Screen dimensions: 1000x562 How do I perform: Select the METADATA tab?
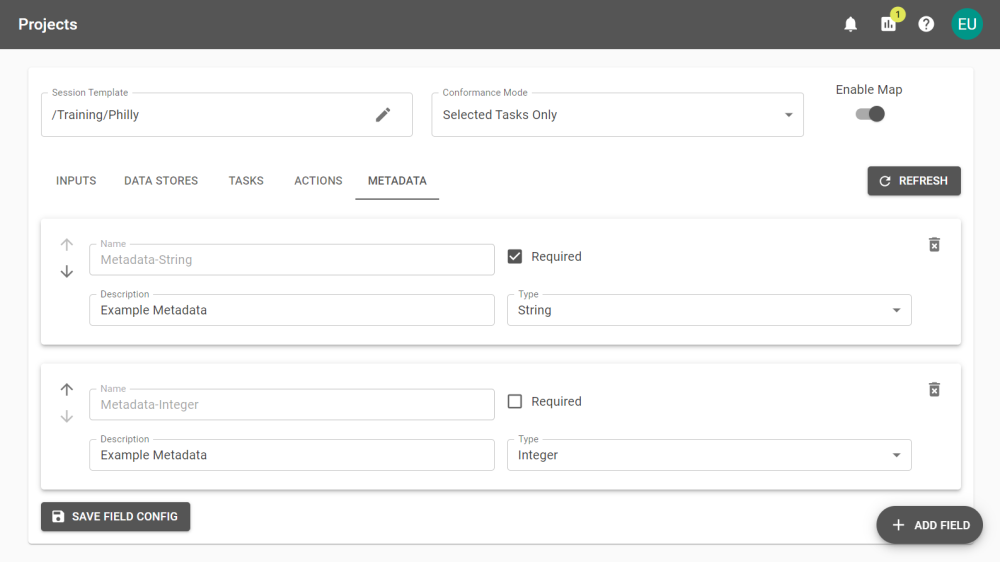tap(397, 181)
